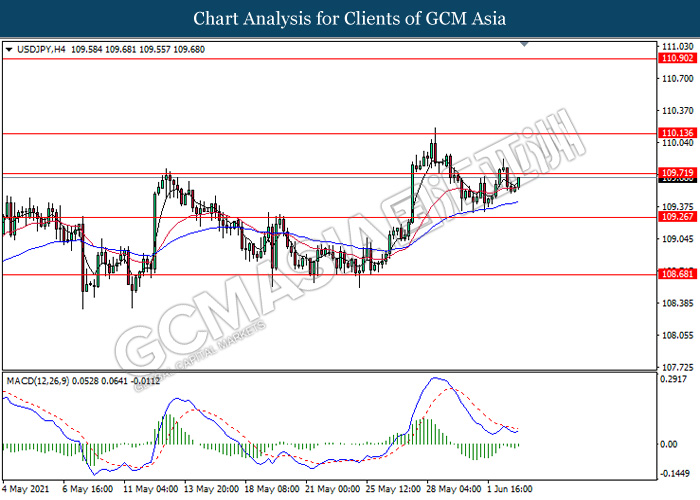Click the 110.370 price axis value
700x500 pixels.
point(678,111)
